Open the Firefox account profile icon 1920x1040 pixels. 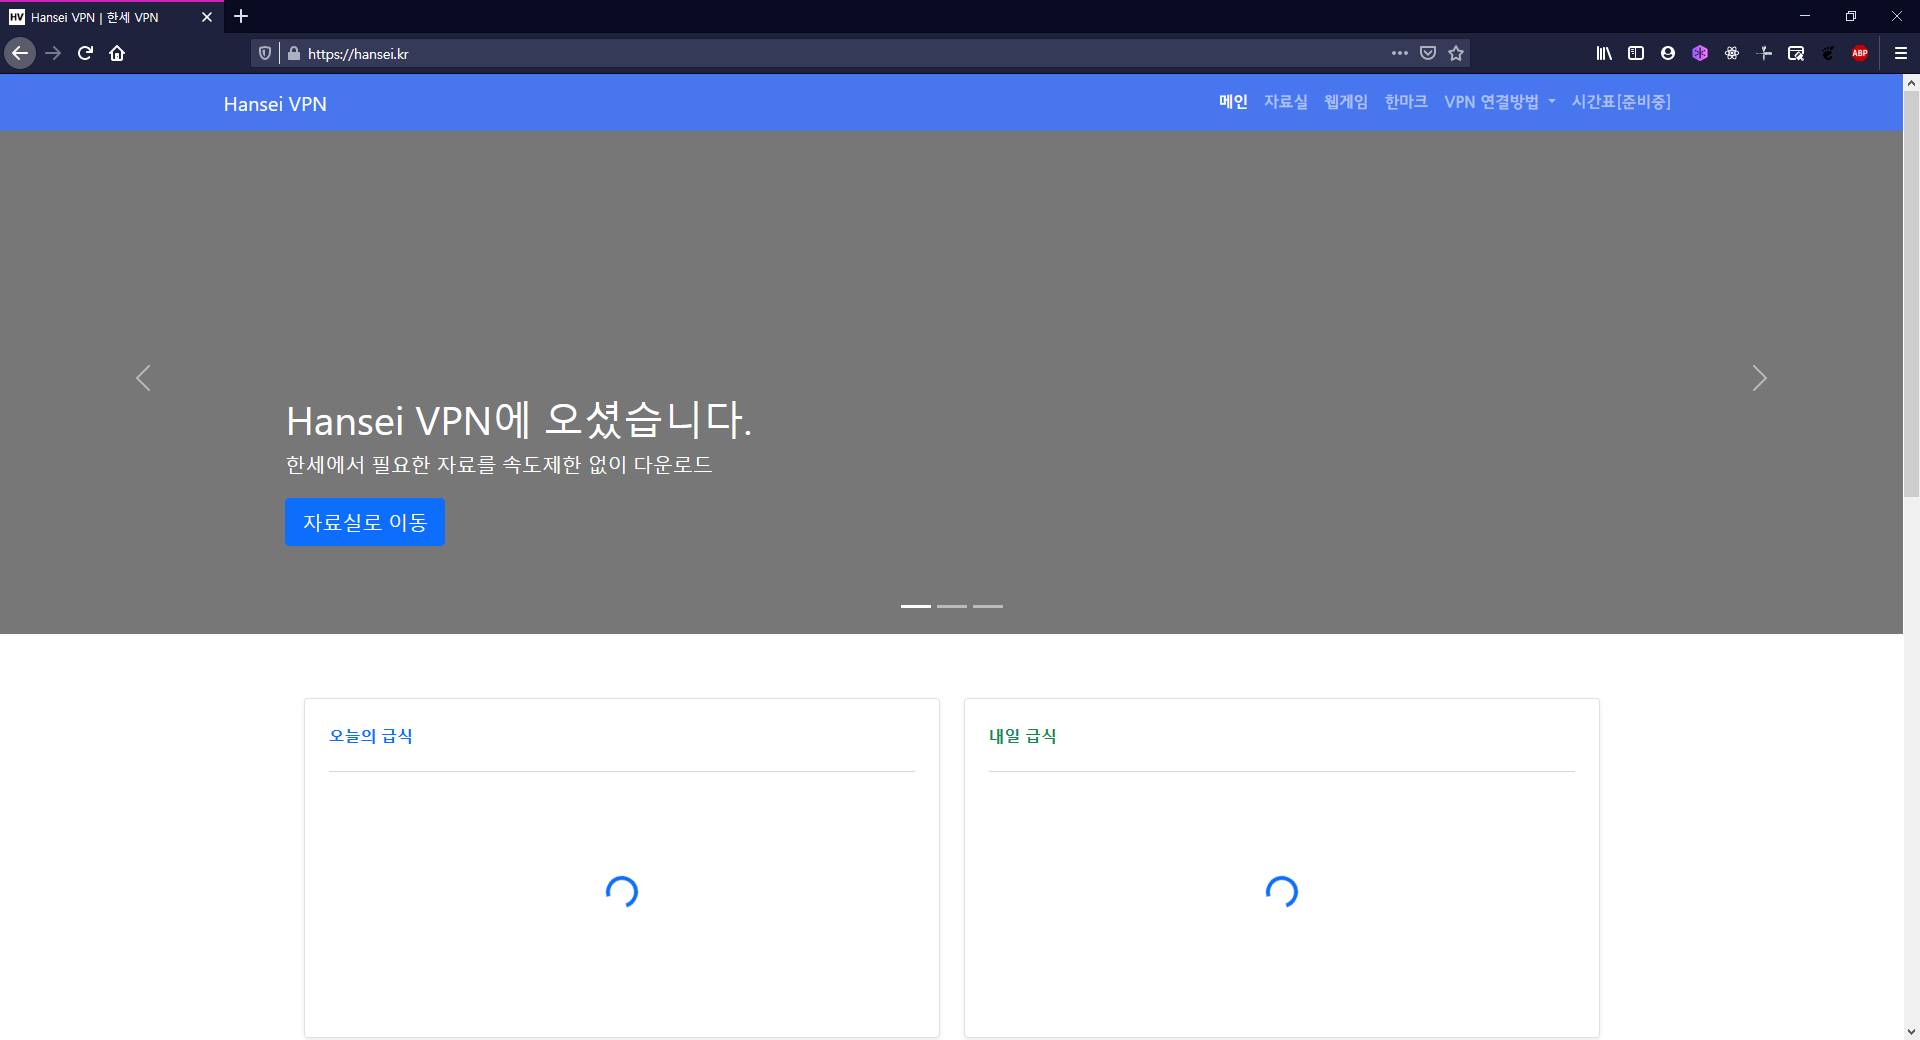click(1667, 53)
